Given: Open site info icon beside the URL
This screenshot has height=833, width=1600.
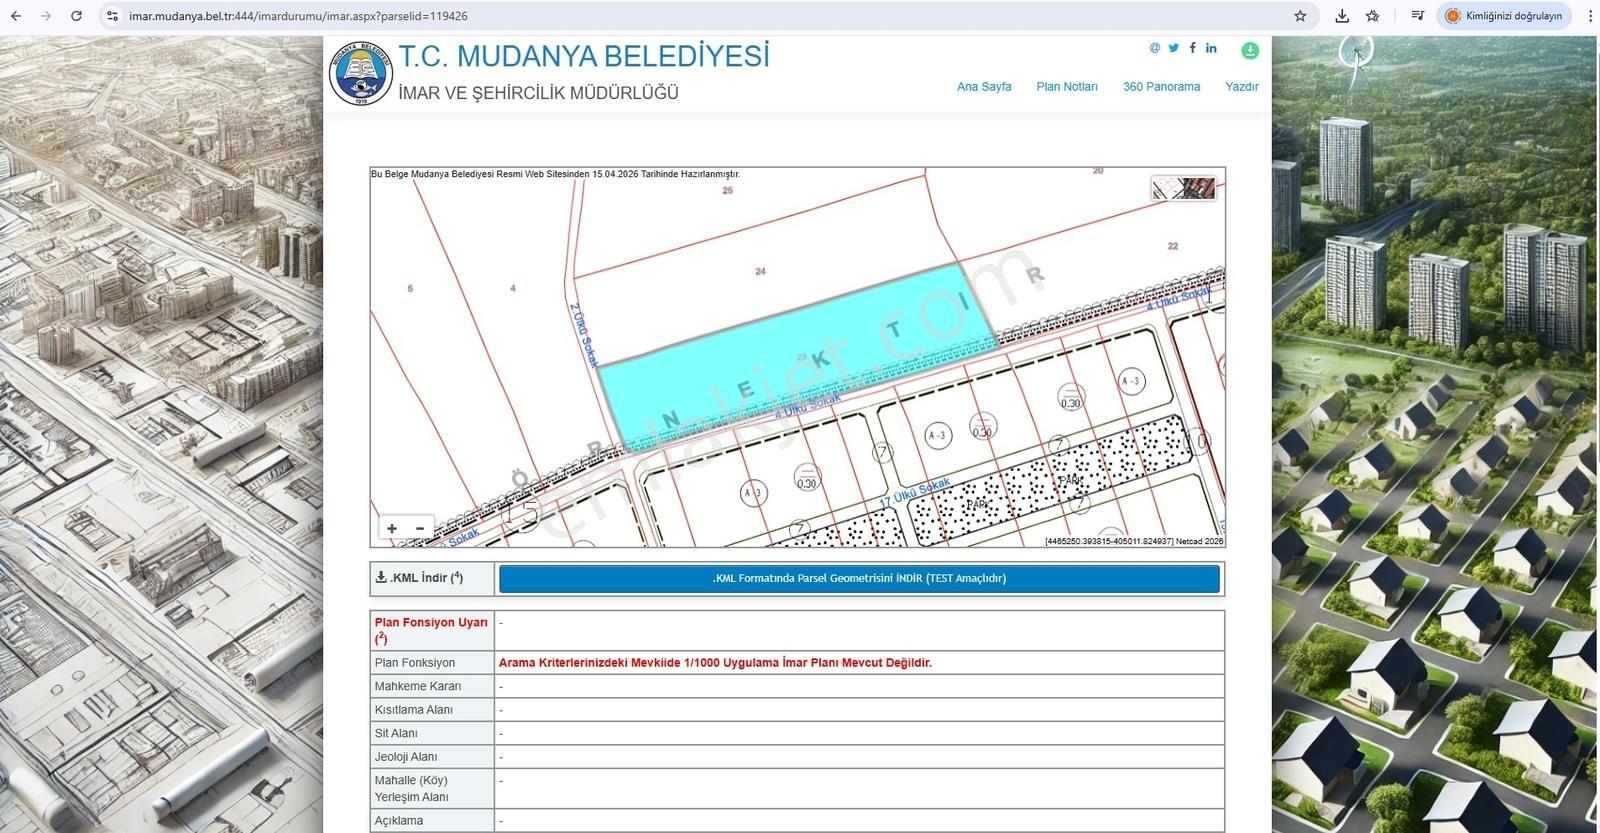Looking at the screenshot, I should [x=112, y=16].
